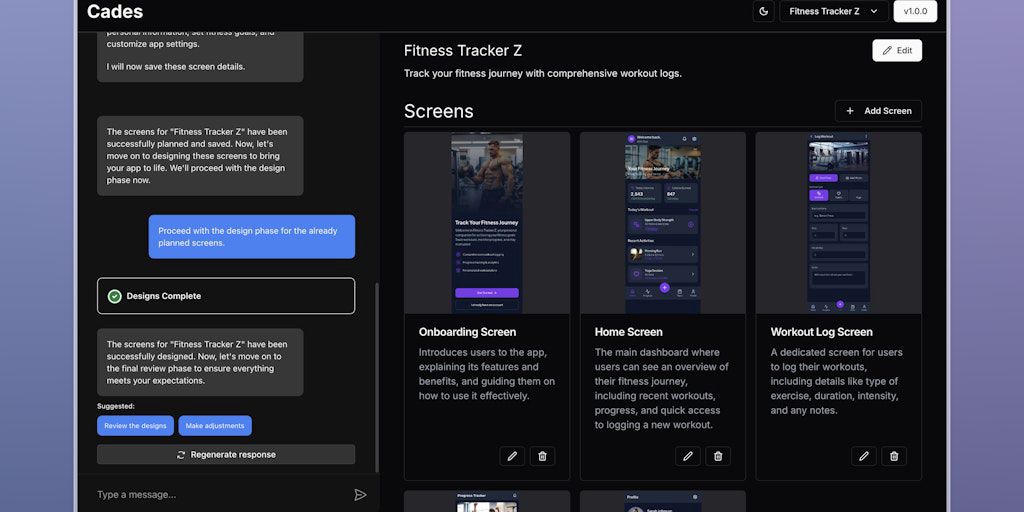Open Workout Log Screen thumbnail preview
The image size is (1024, 512).
point(839,223)
